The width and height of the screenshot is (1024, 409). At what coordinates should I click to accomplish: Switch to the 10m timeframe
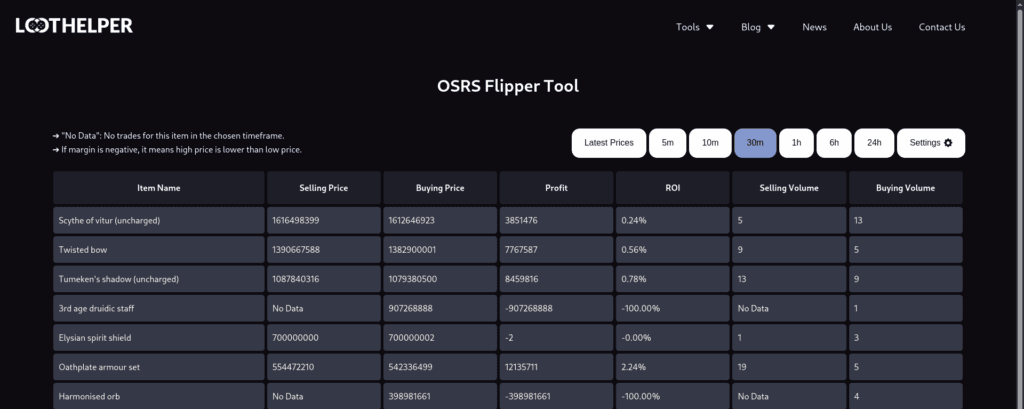(711, 143)
